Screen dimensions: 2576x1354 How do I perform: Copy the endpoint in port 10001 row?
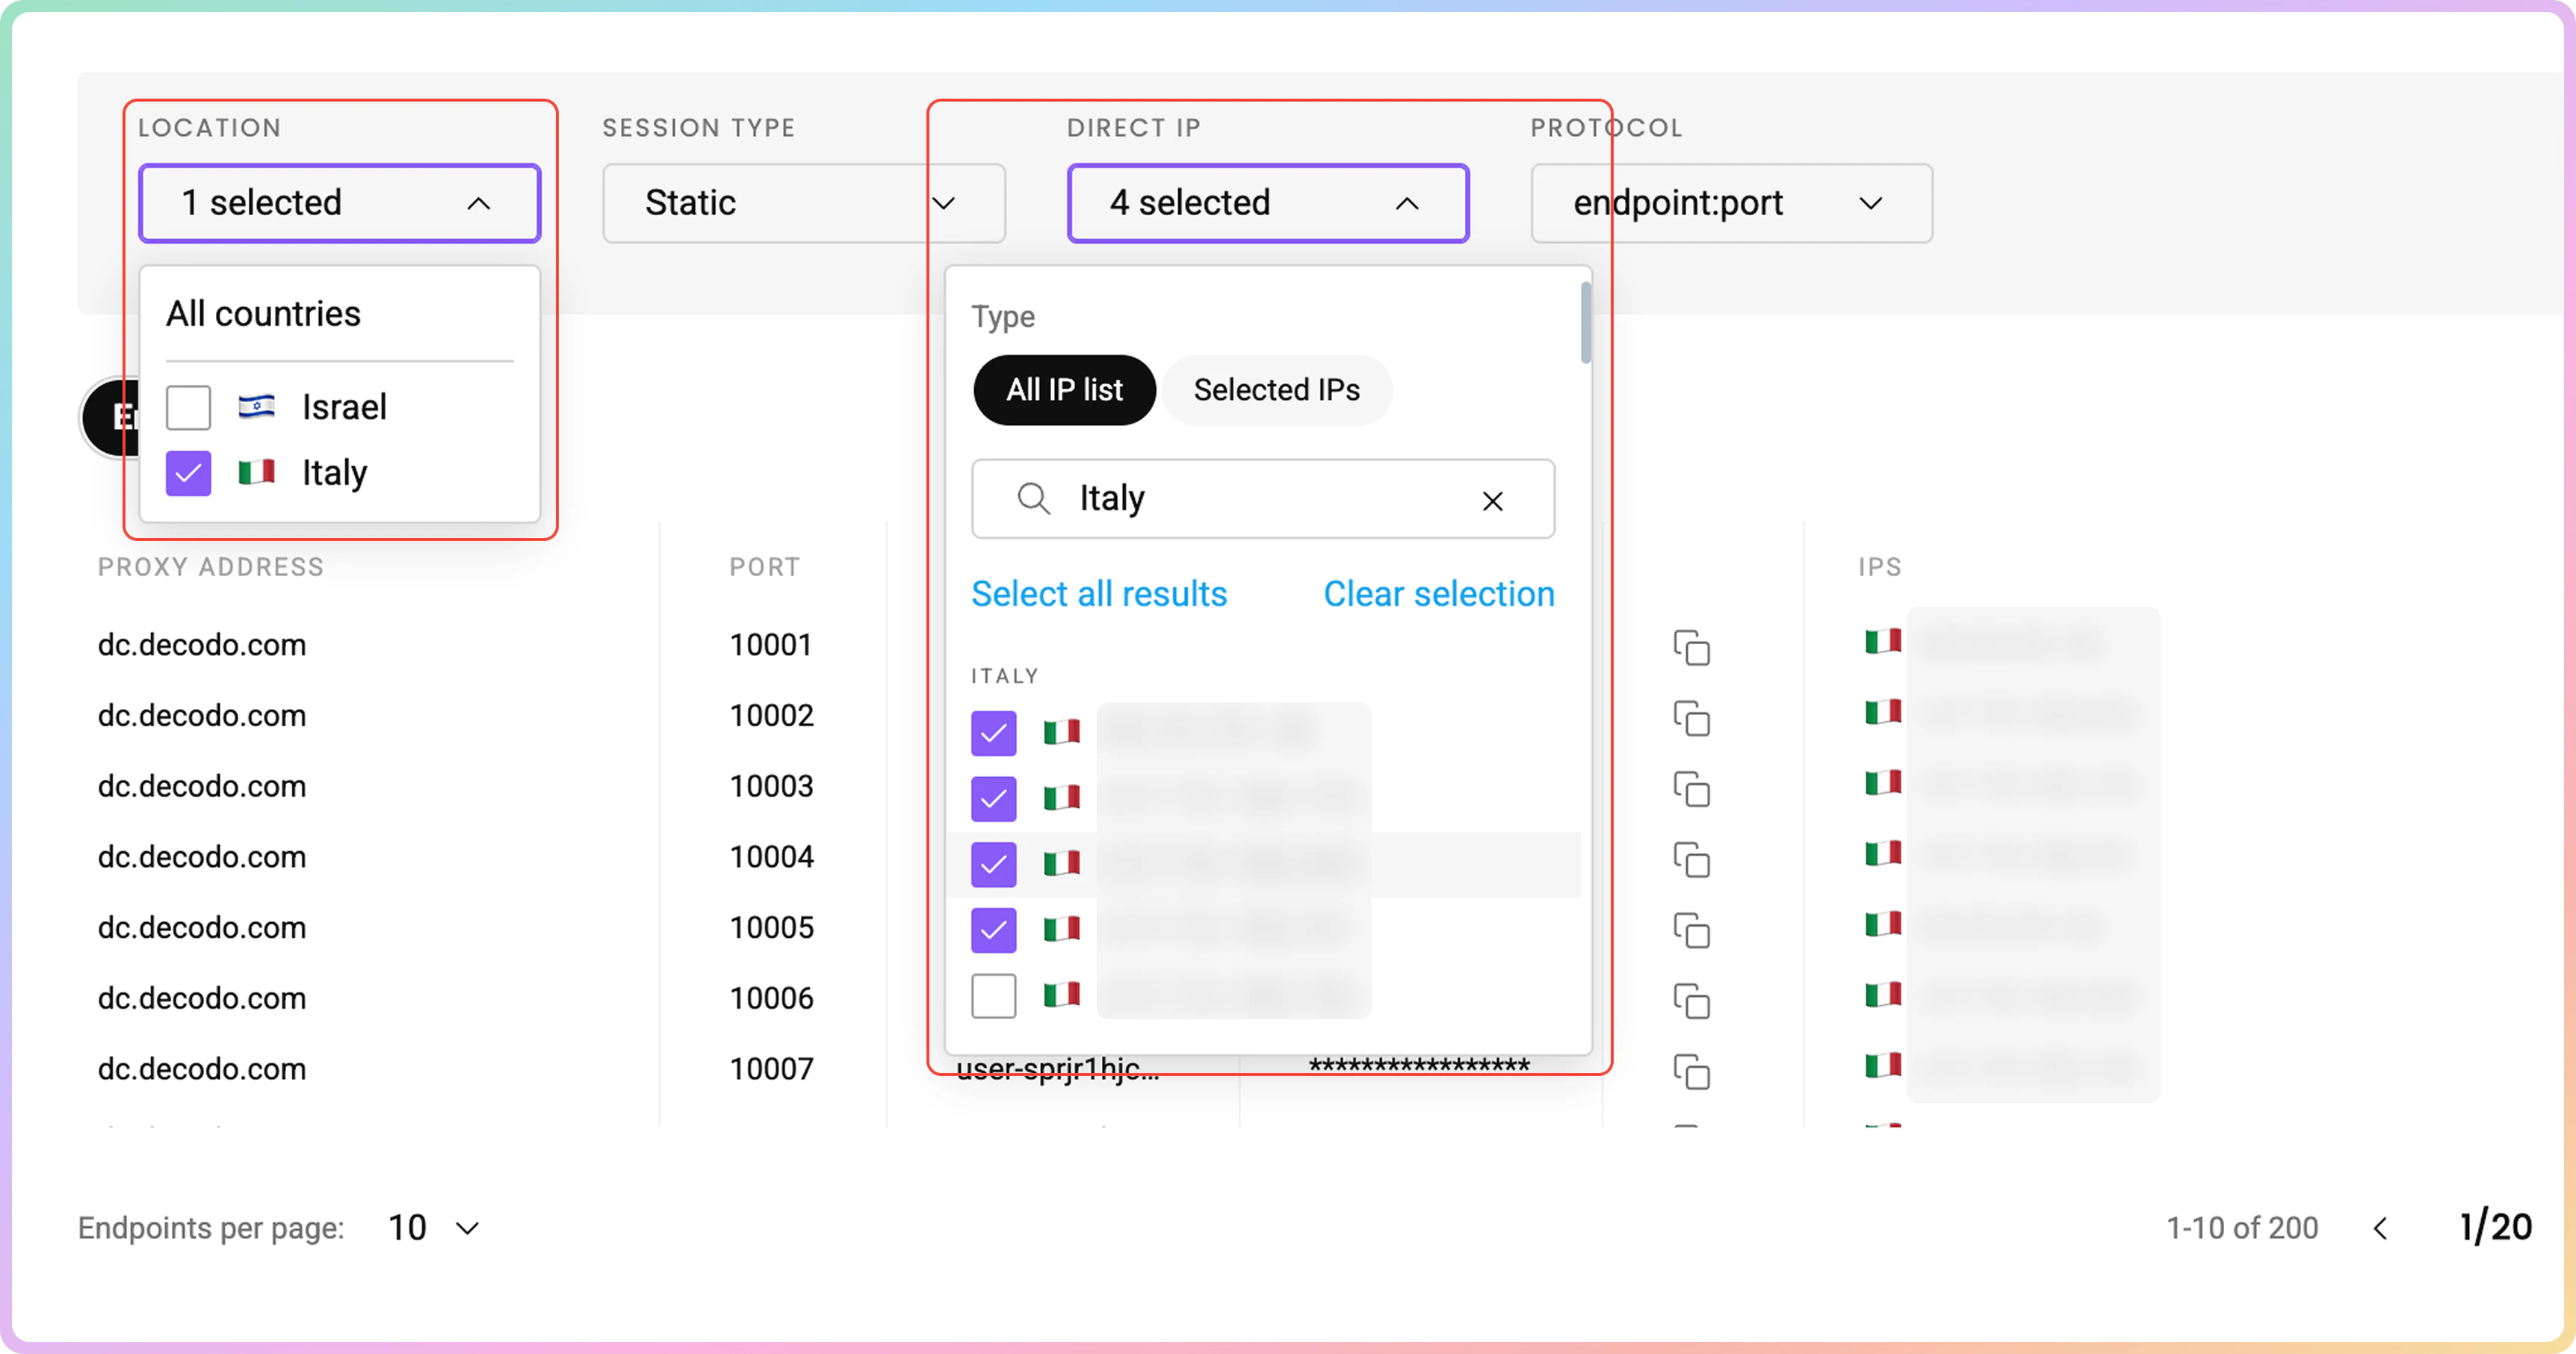(1691, 647)
